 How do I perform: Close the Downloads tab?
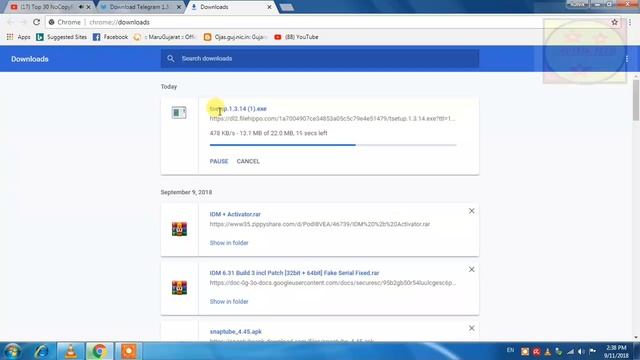point(269,7)
